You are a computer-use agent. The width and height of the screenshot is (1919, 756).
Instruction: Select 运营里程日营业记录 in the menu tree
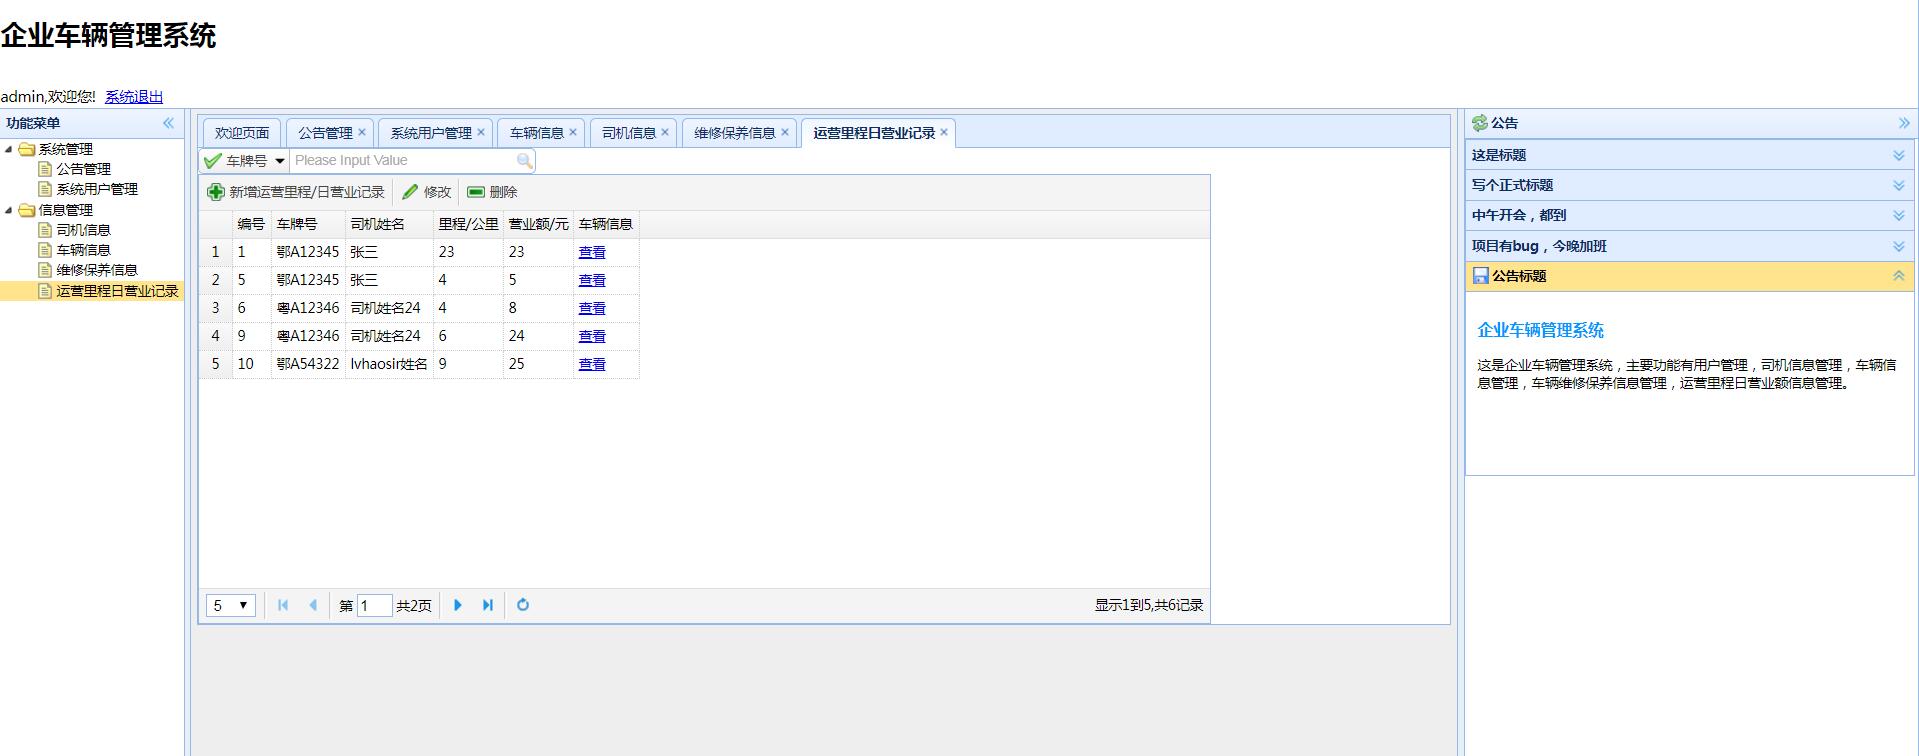pyautogui.click(x=117, y=291)
